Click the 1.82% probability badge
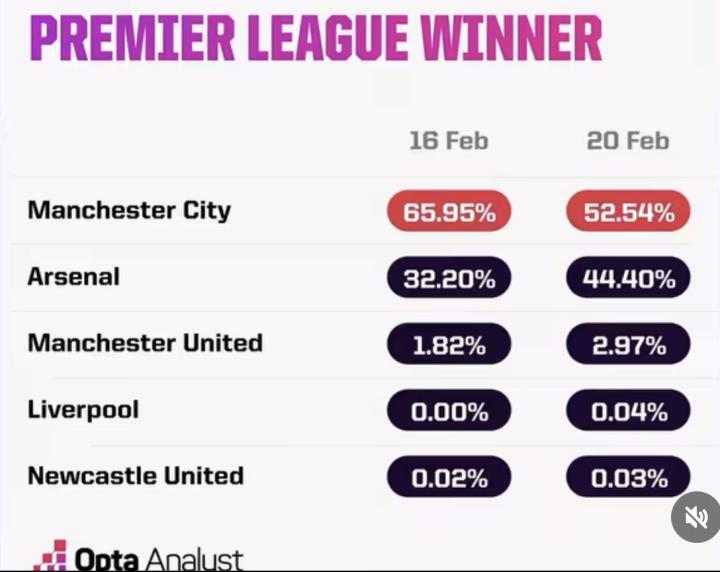 click(x=449, y=344)
